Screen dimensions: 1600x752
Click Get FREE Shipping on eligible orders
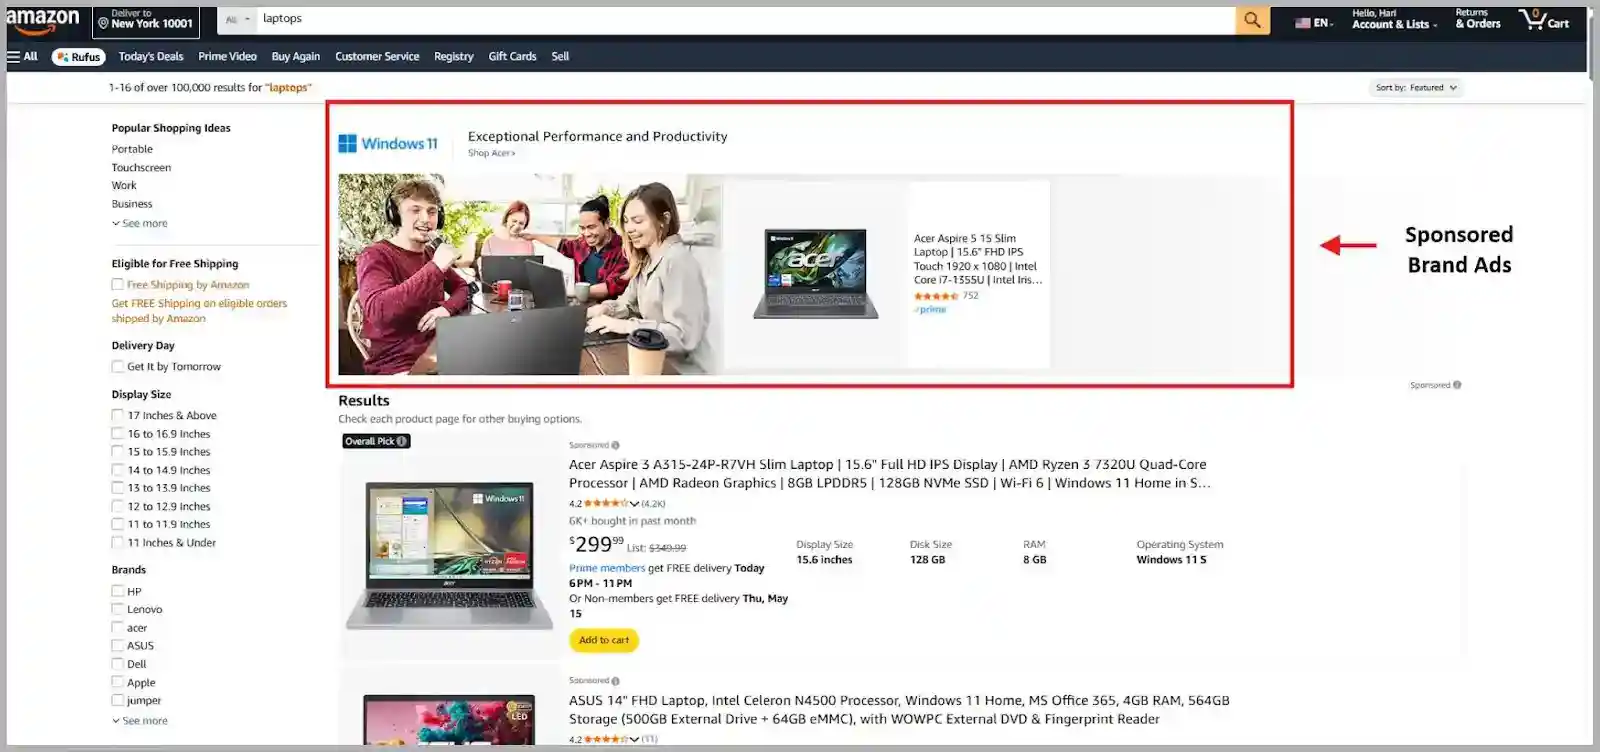pyautogui.click(x=199, y=311)
